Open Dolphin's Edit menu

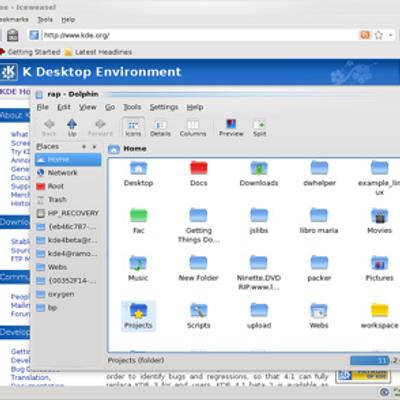click(x=64, y=107)
